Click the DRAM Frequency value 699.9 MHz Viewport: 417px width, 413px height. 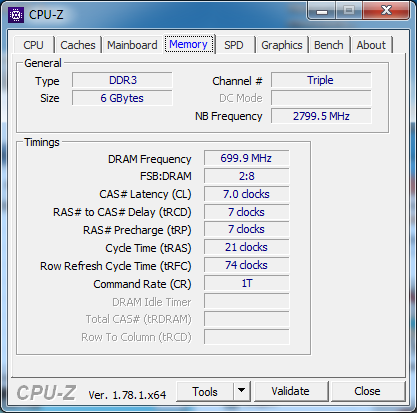pyautogui.click(x=247, y=158)
